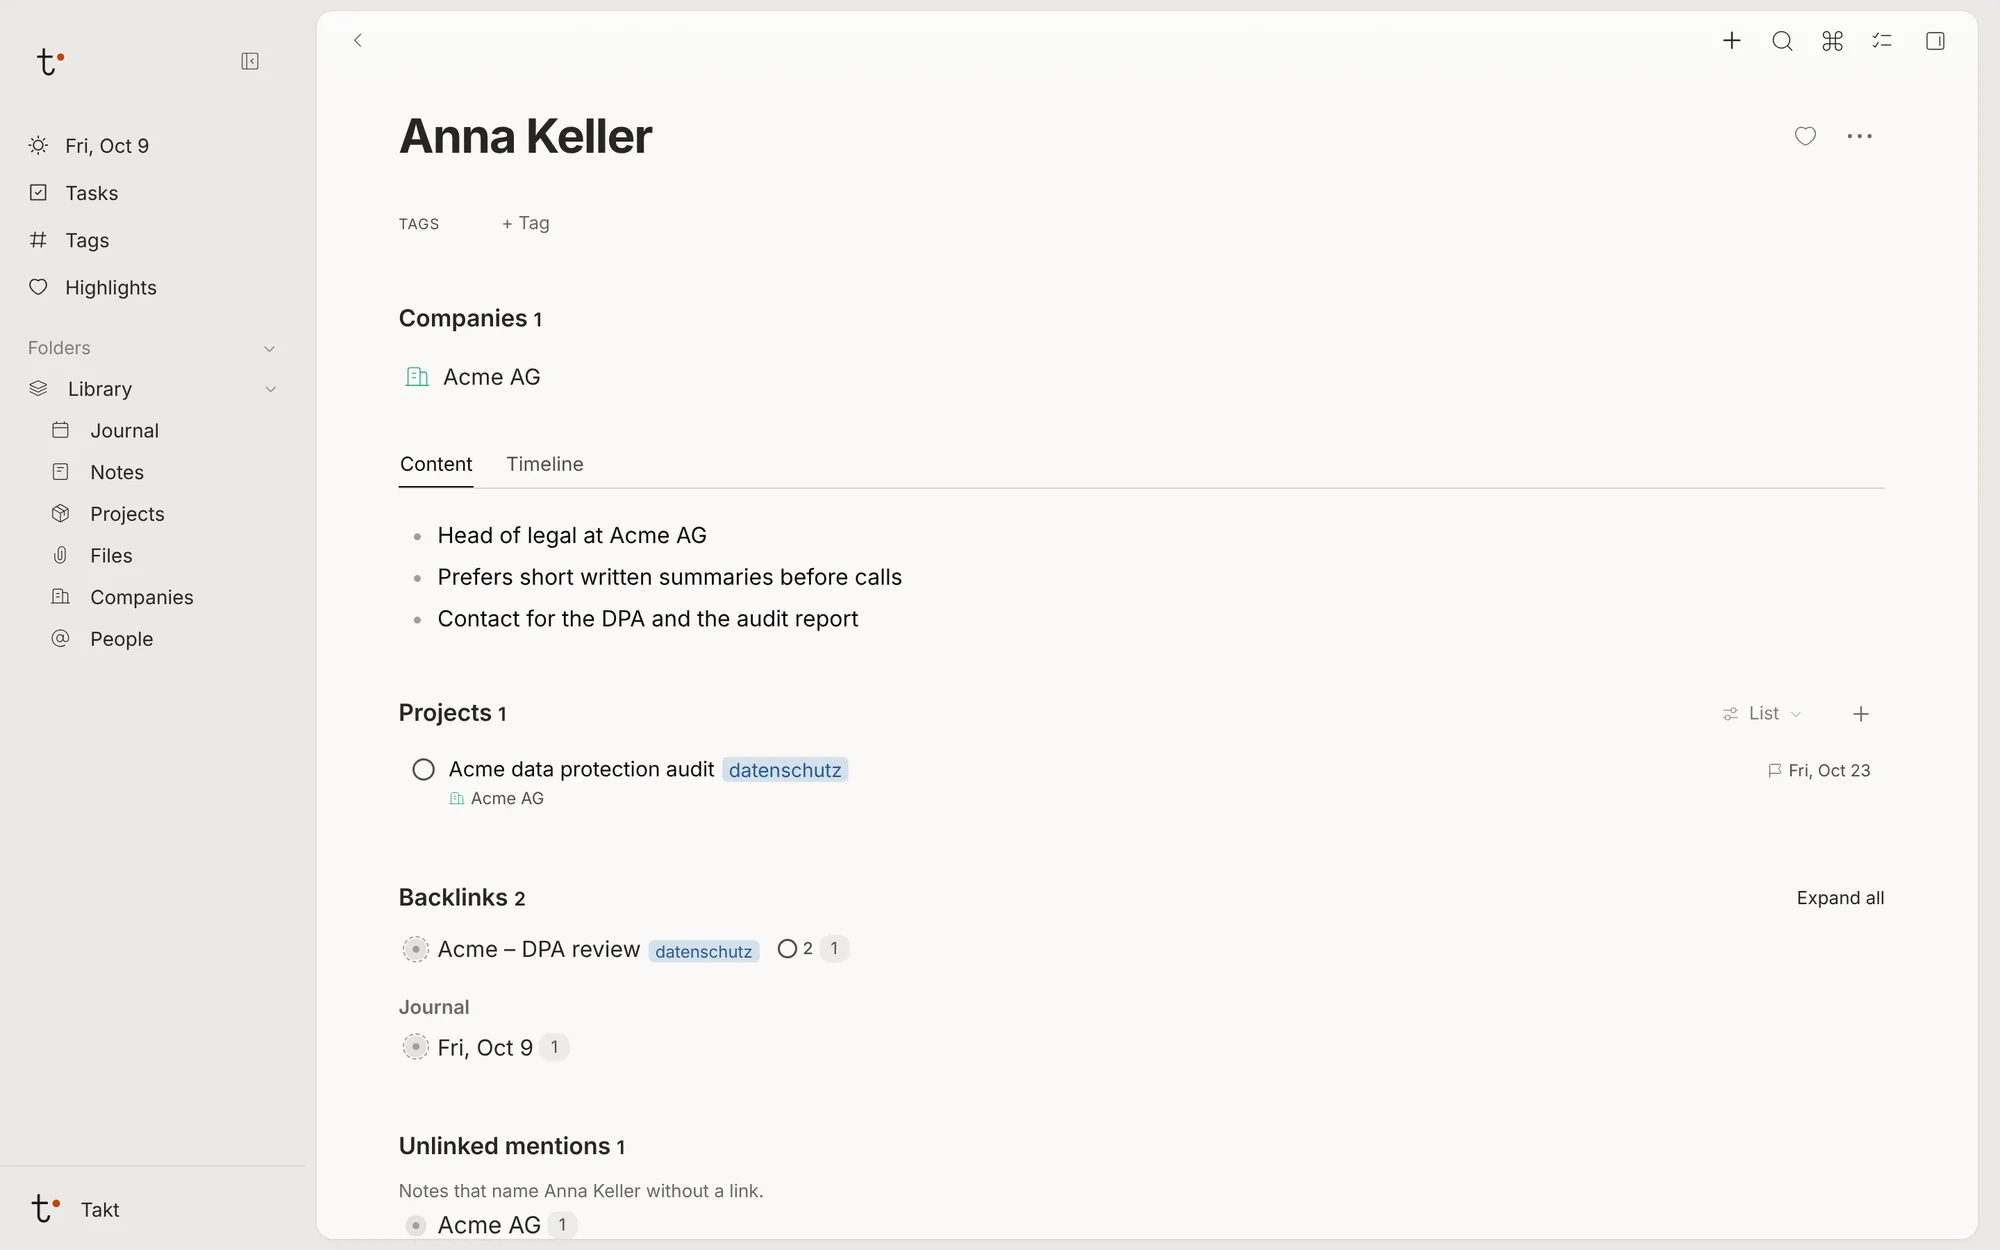
Task: Click the + Tag button
Action: tap(526, 223)
